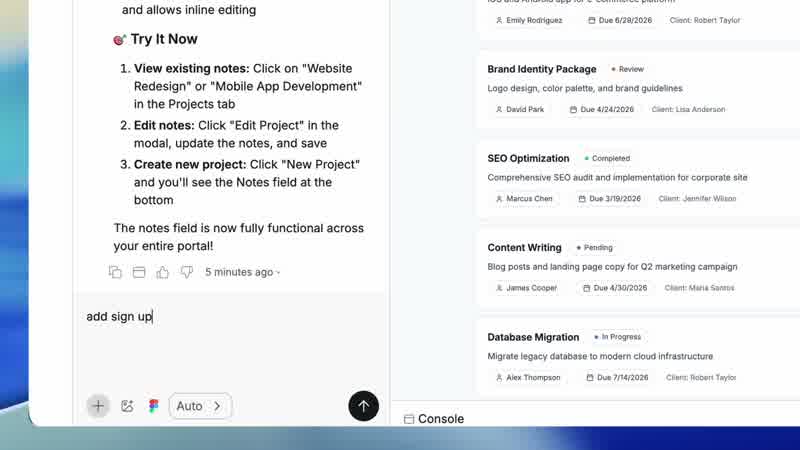Screen dimensions: 800x450
Task: Click the SEO Optimization description text
Action: pos(617,178)
